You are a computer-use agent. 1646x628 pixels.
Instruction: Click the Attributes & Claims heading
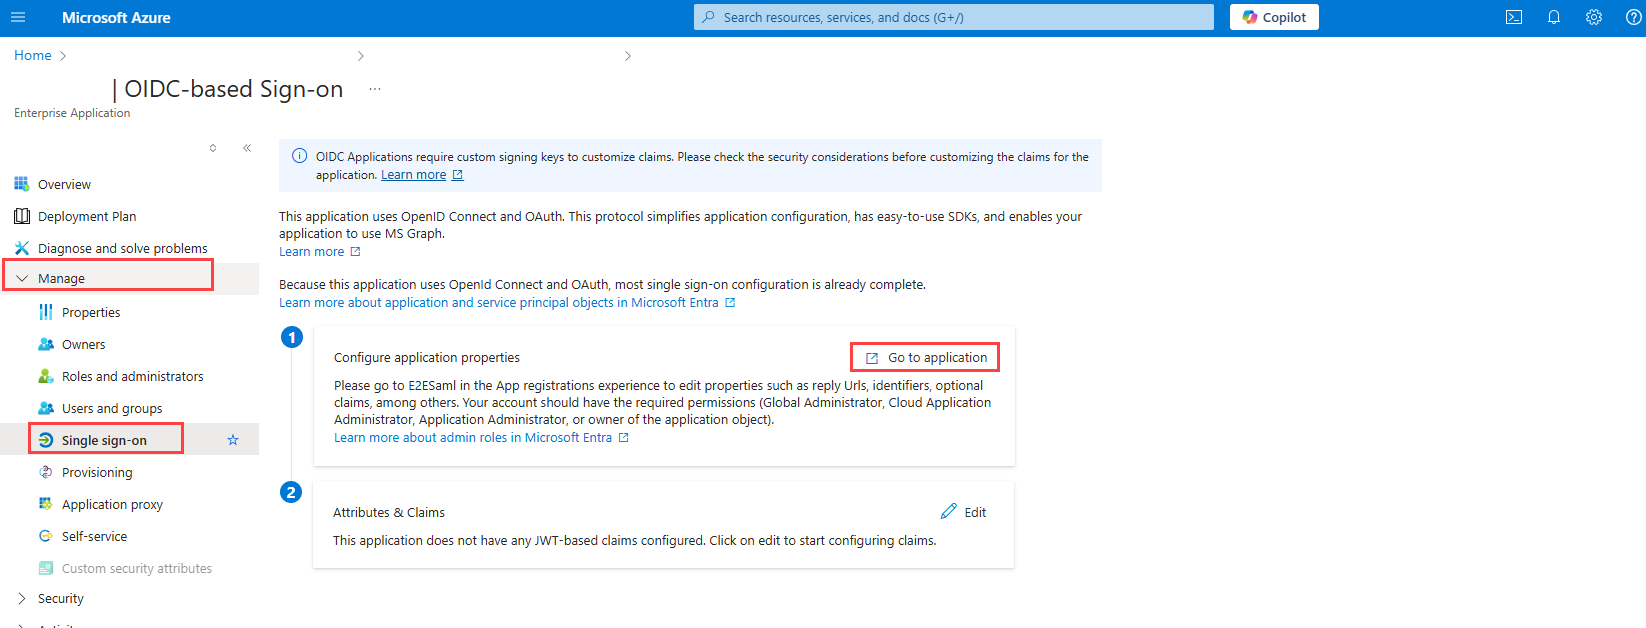pos(389,512)
